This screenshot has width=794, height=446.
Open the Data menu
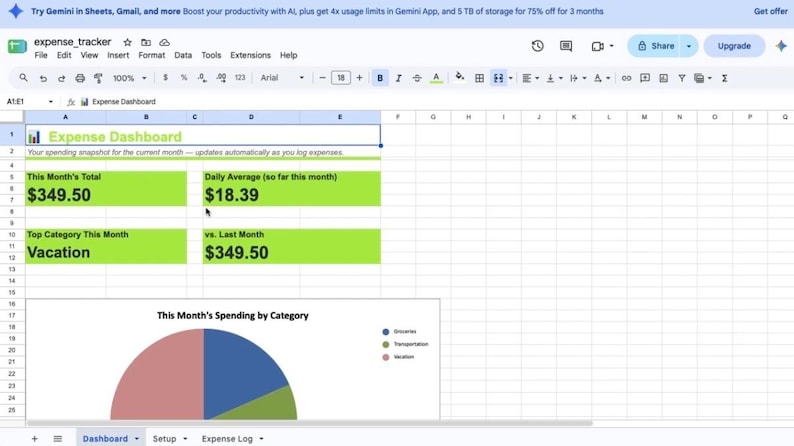click(x=183, y=55)
